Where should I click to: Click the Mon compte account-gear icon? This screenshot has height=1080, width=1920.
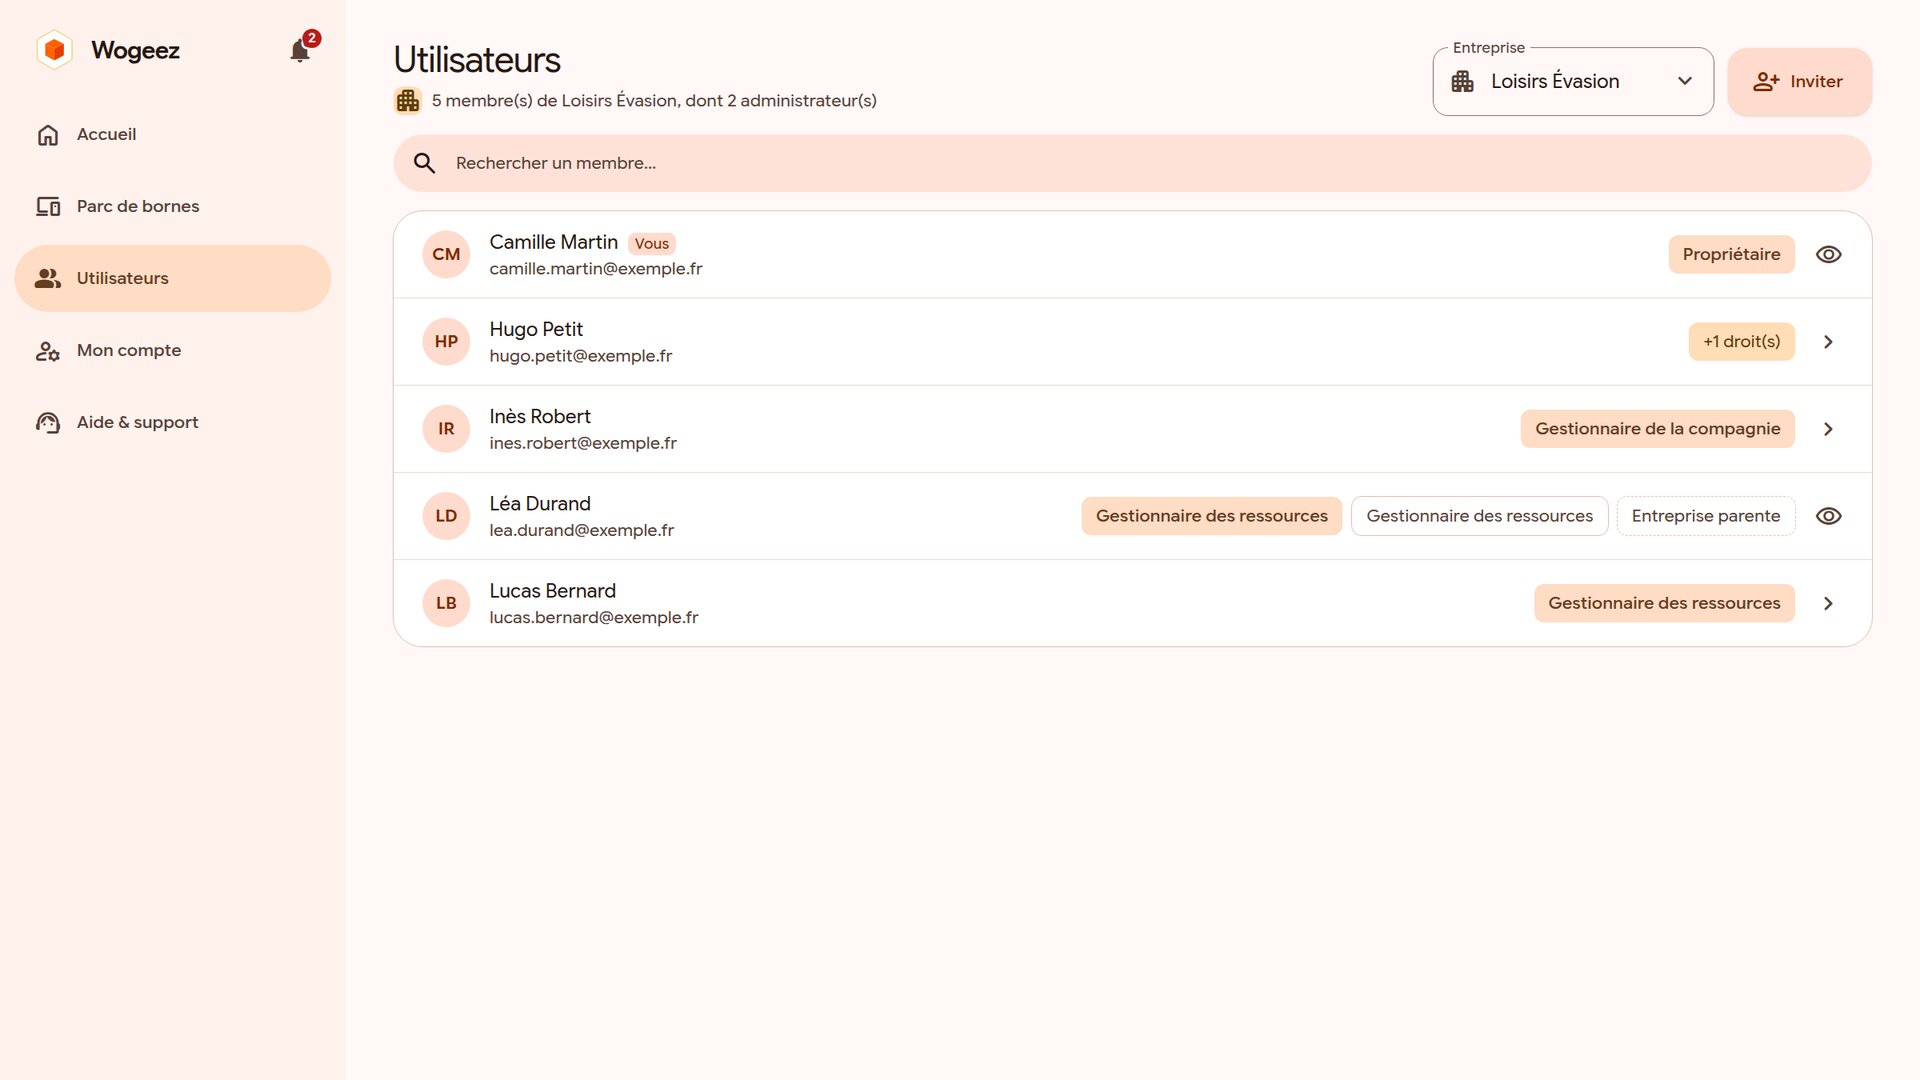point(48,351)
